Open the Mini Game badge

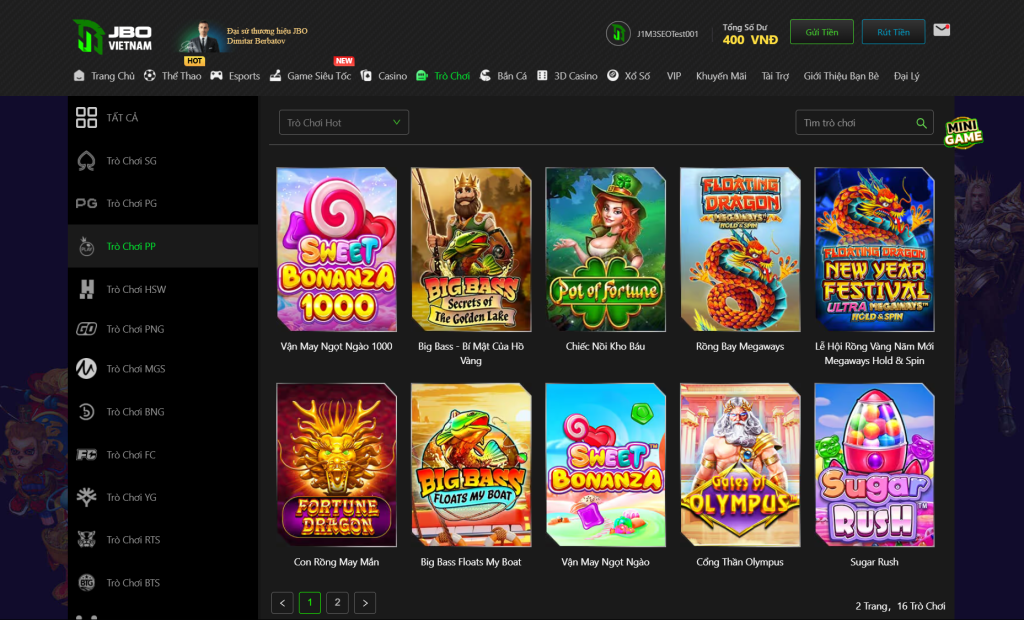click(x=963, y=133)
